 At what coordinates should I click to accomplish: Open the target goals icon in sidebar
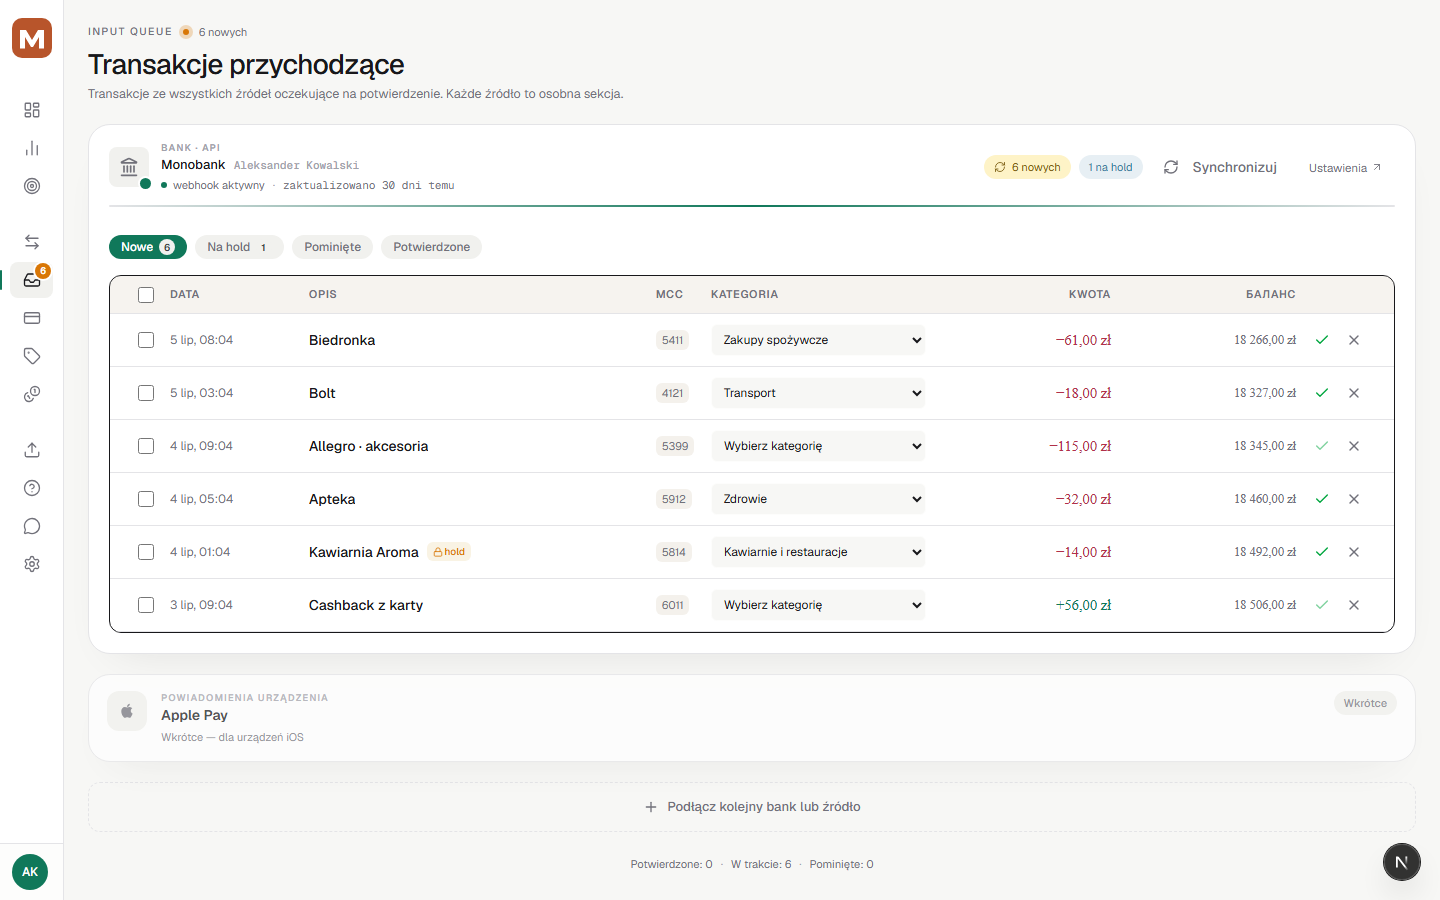click(x=32, y=186)
